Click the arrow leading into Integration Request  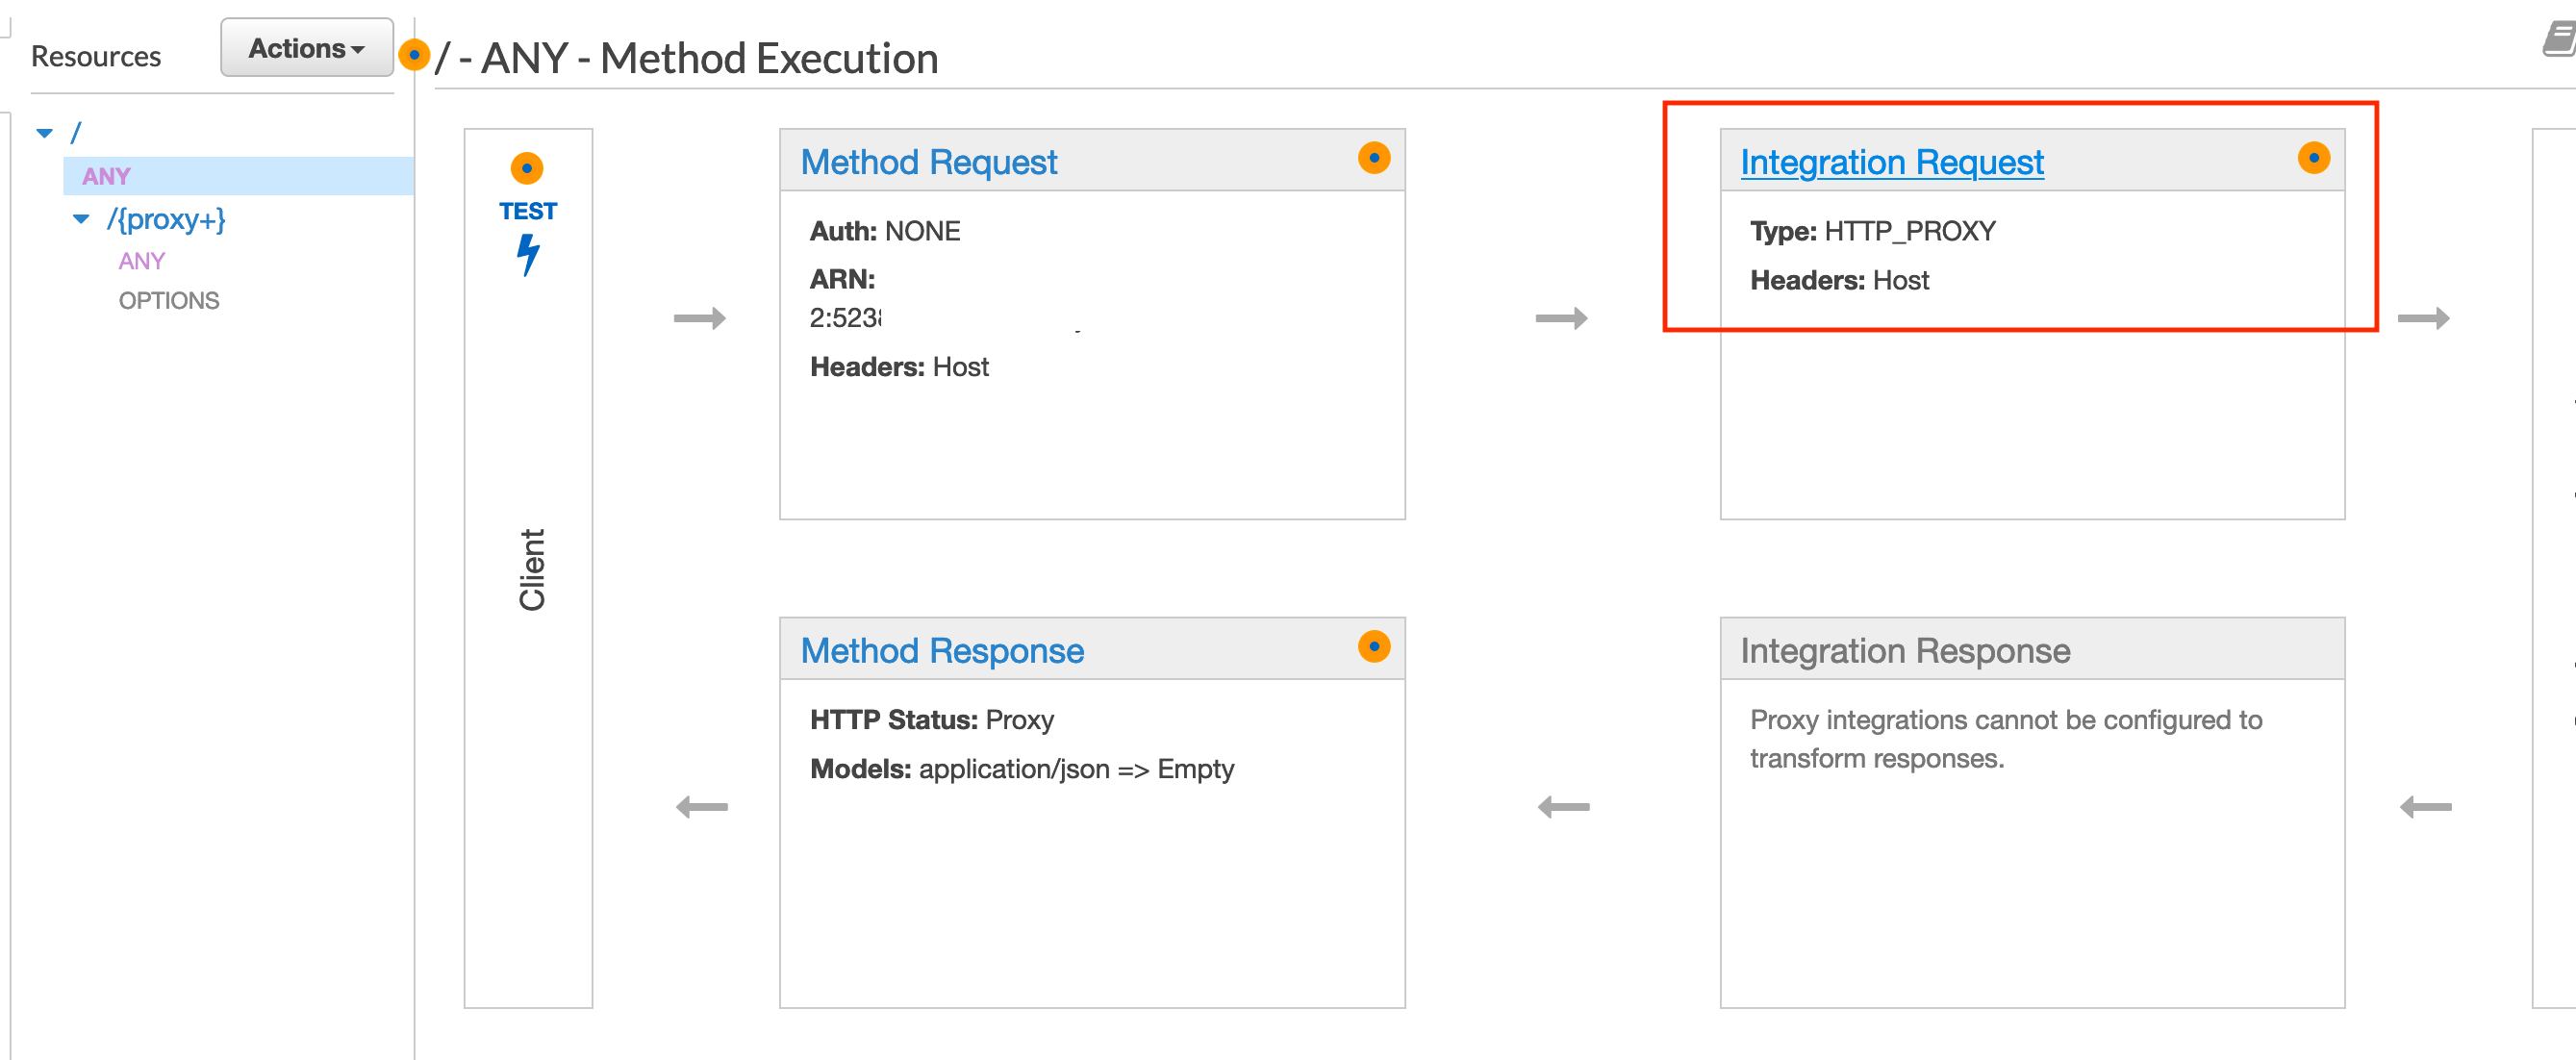1561,319
